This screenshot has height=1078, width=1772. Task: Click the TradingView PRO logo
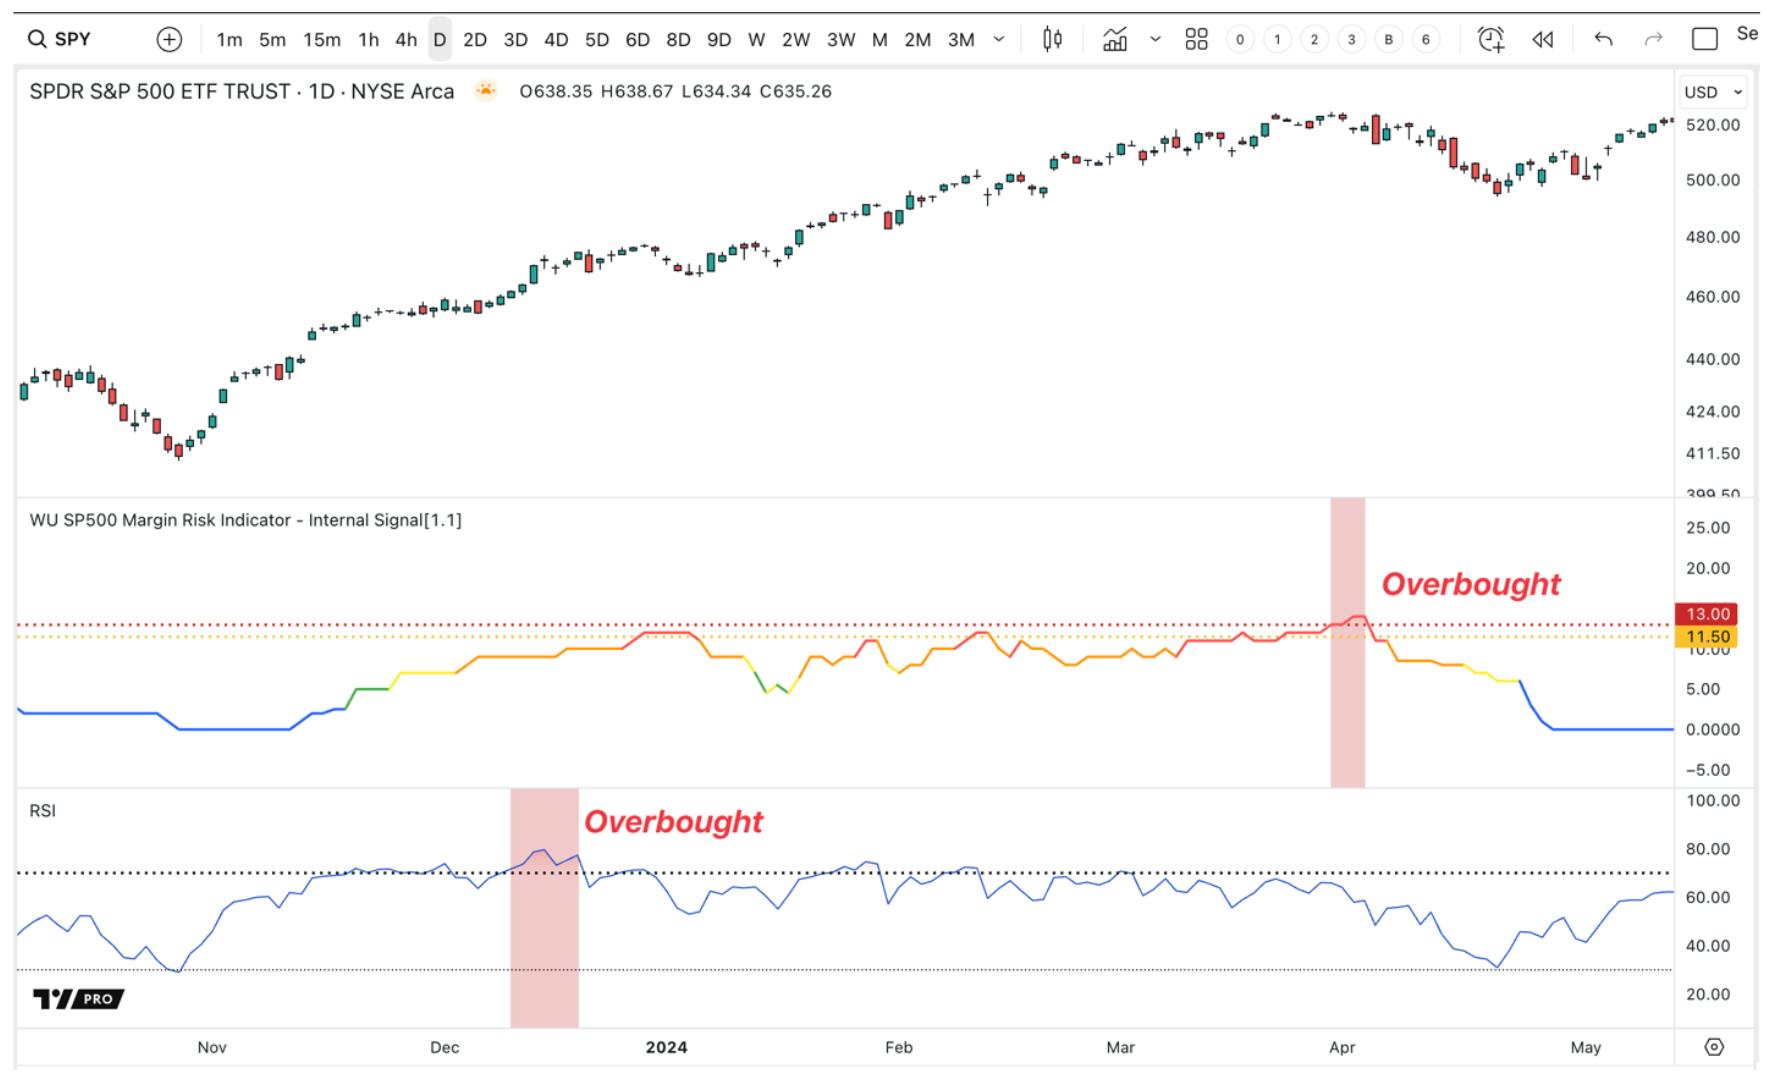point(78,998)
